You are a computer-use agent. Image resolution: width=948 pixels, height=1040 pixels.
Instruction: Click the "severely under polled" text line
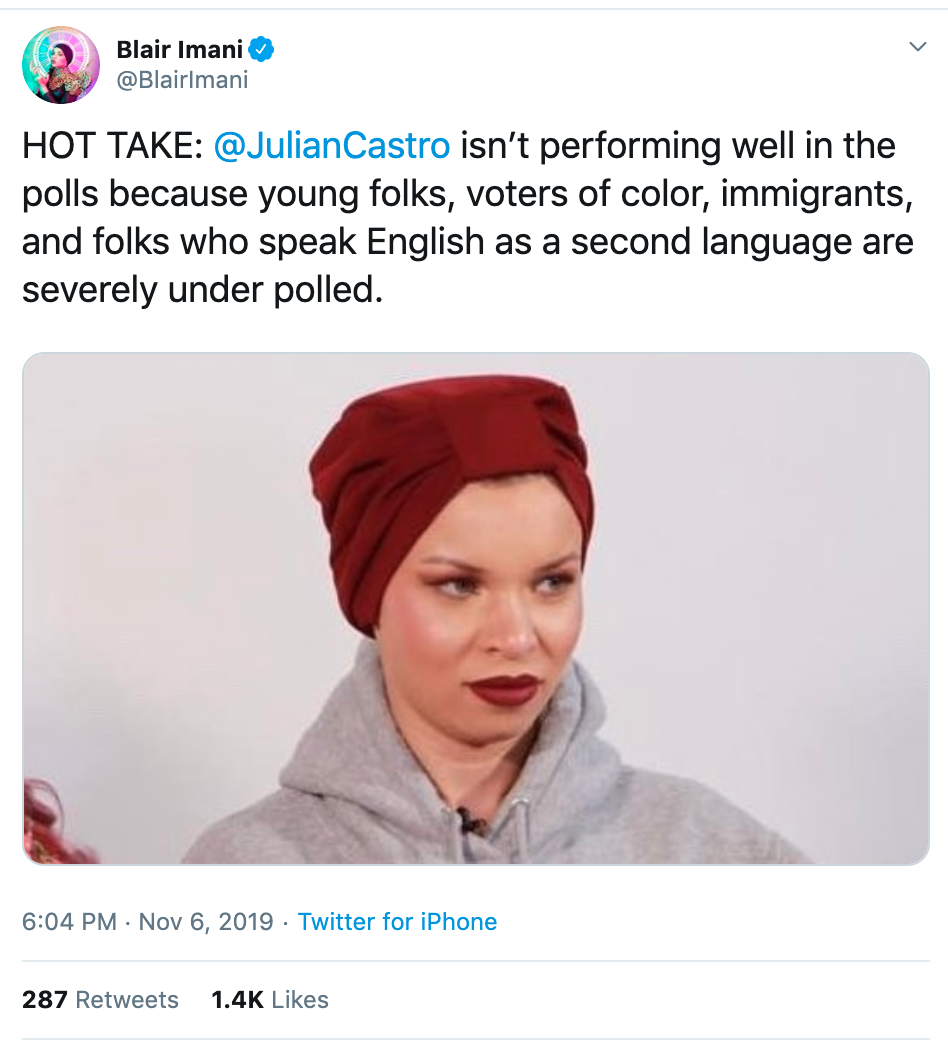202,290
